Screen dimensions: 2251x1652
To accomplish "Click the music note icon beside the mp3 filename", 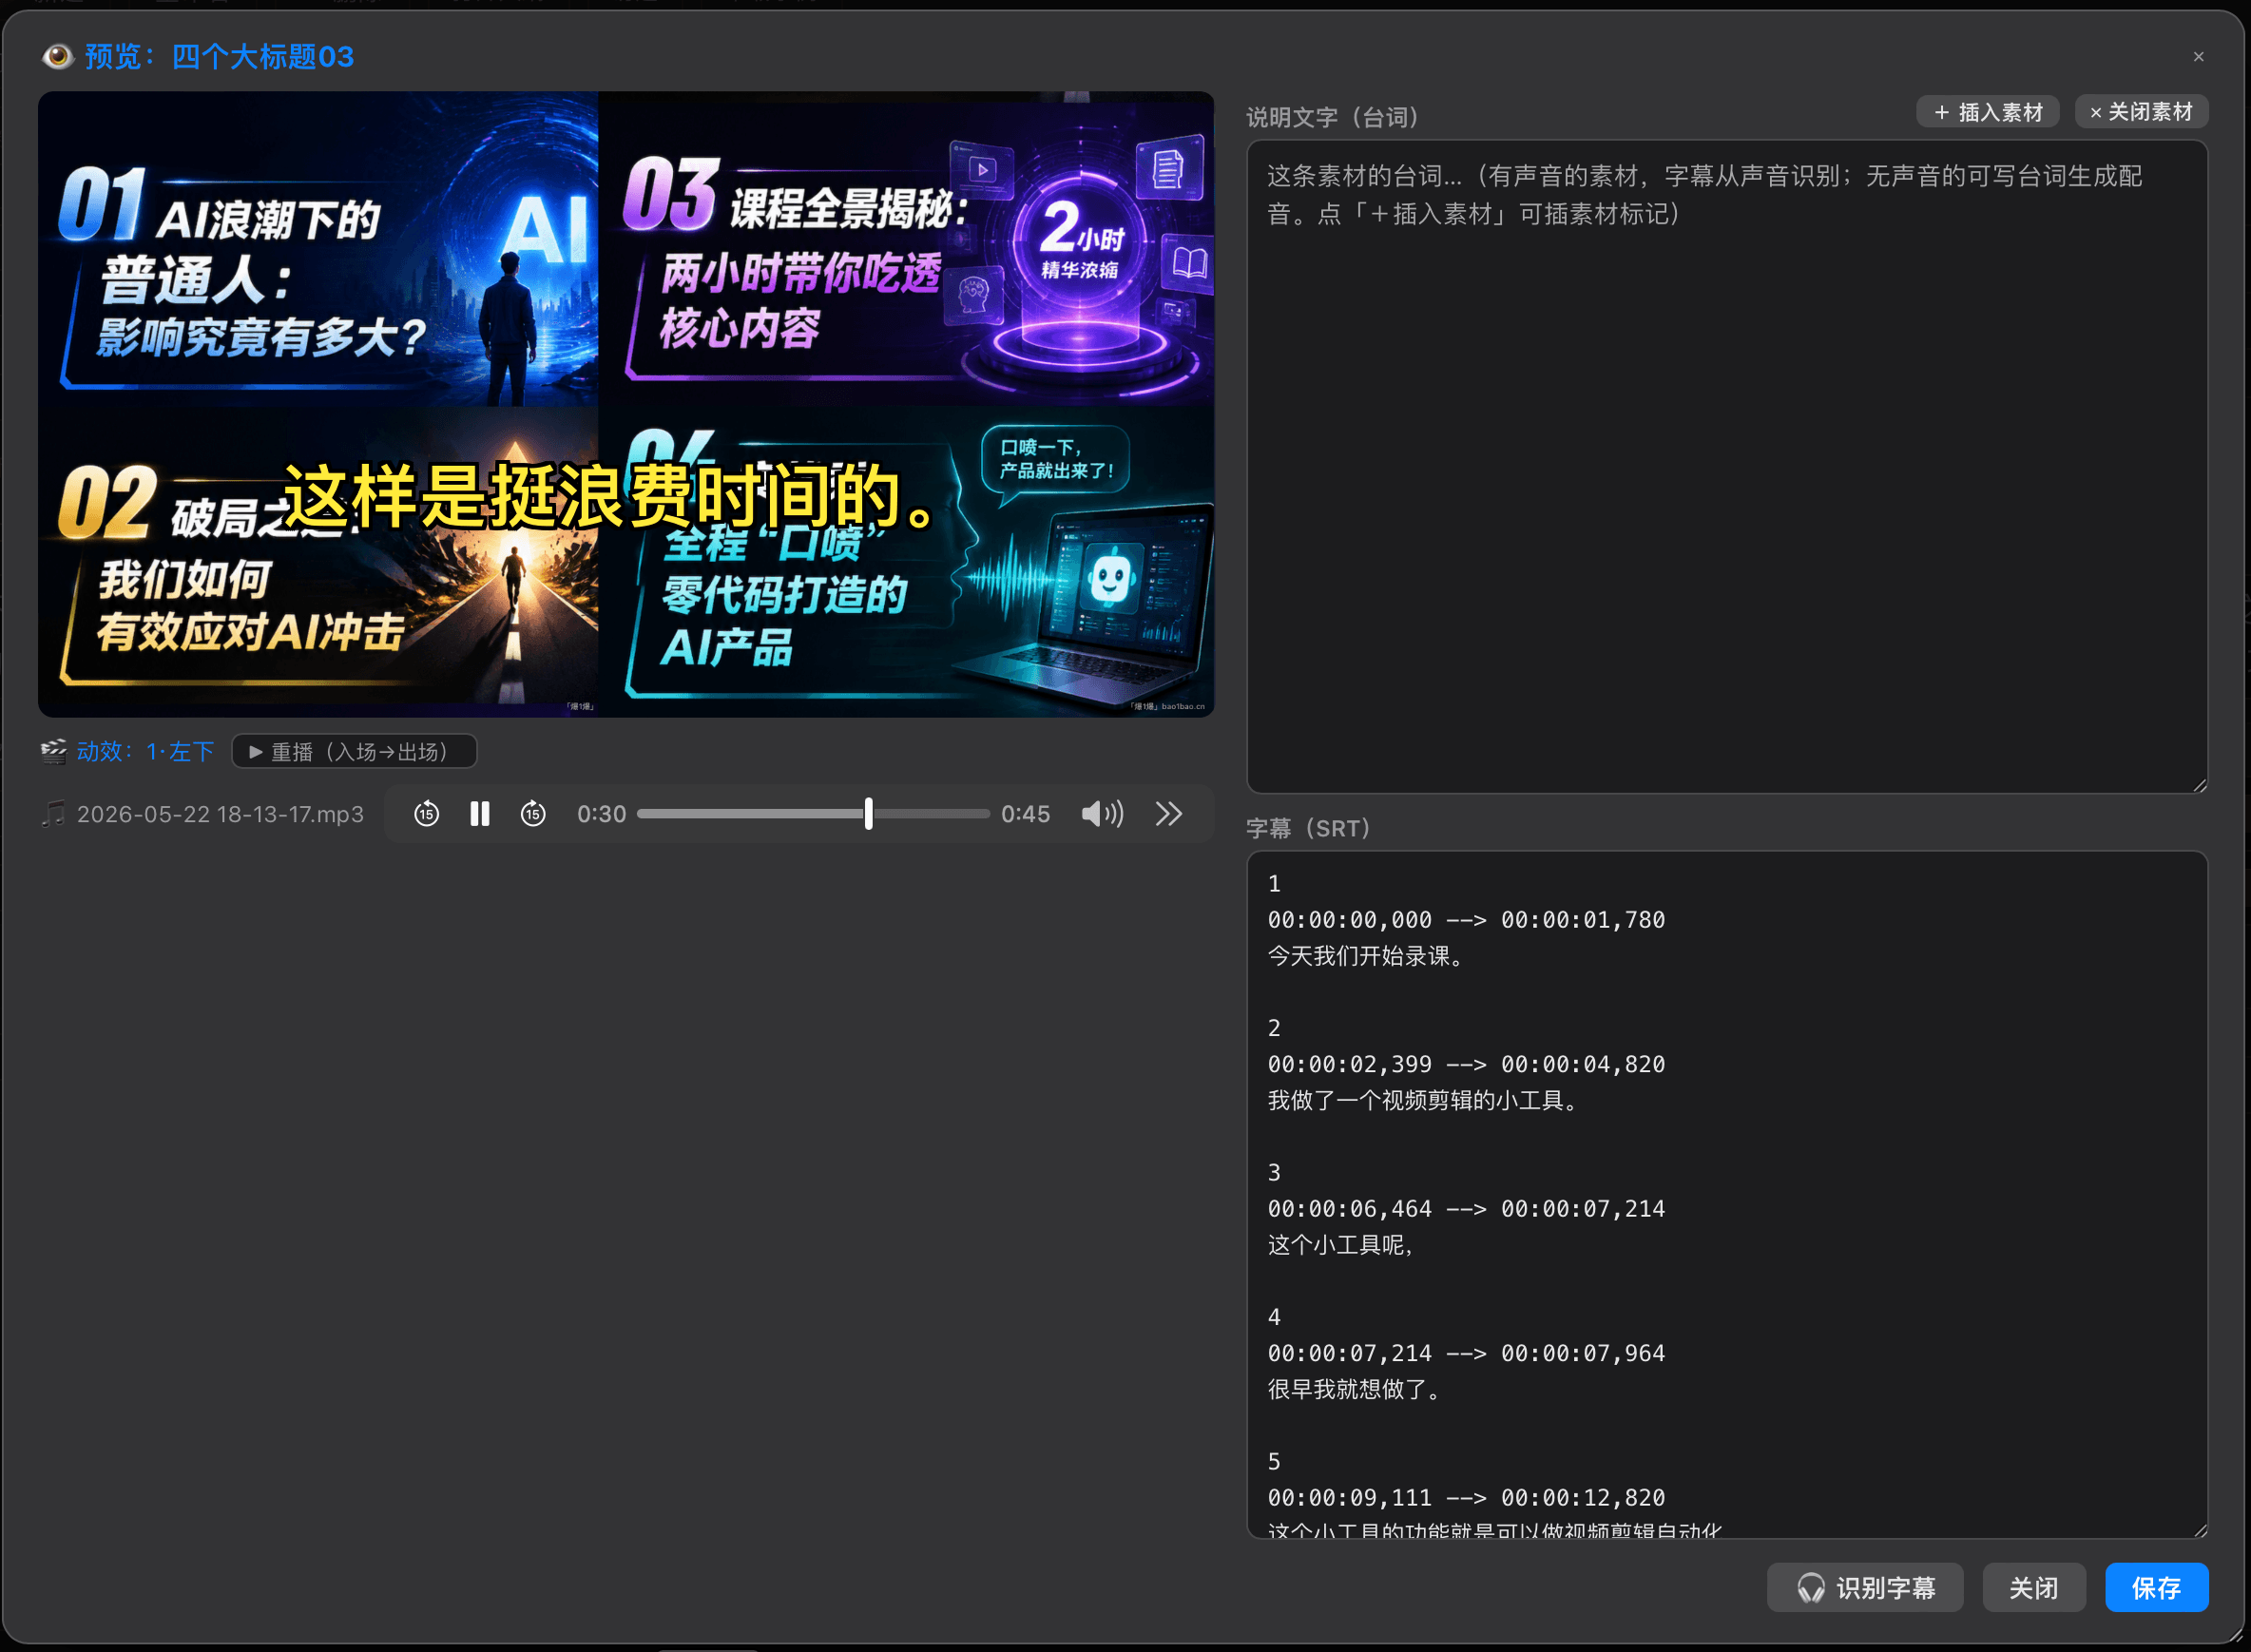I will [54, 814].
